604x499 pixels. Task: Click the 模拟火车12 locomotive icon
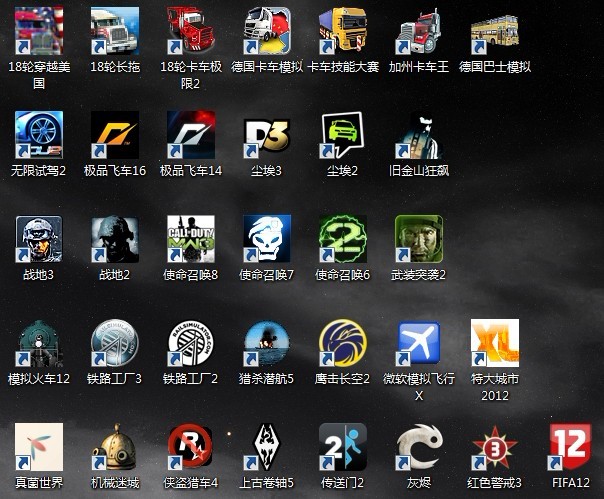click(39, 343)
